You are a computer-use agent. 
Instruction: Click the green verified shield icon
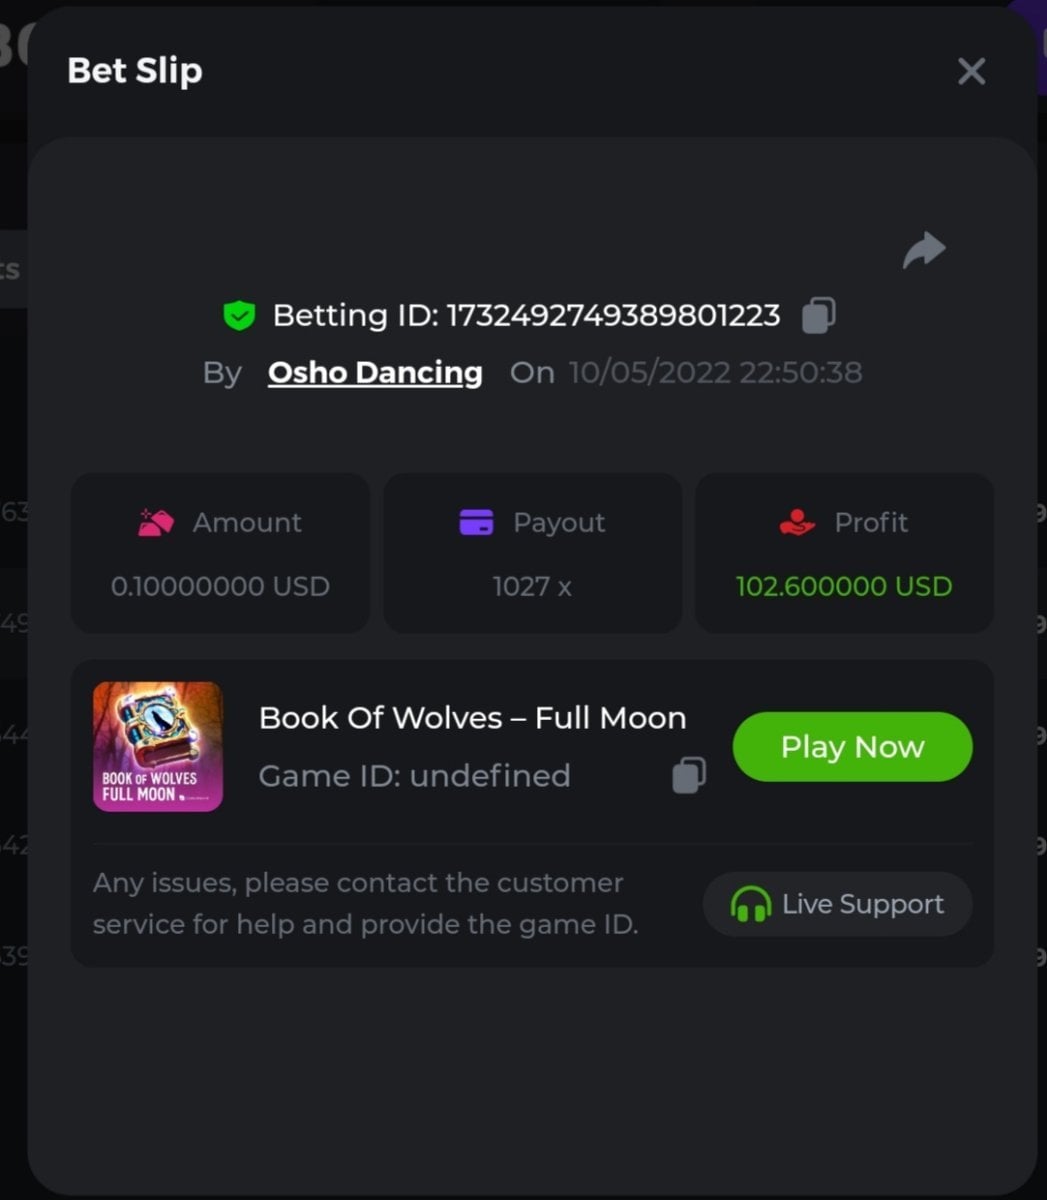click(239, 316)
